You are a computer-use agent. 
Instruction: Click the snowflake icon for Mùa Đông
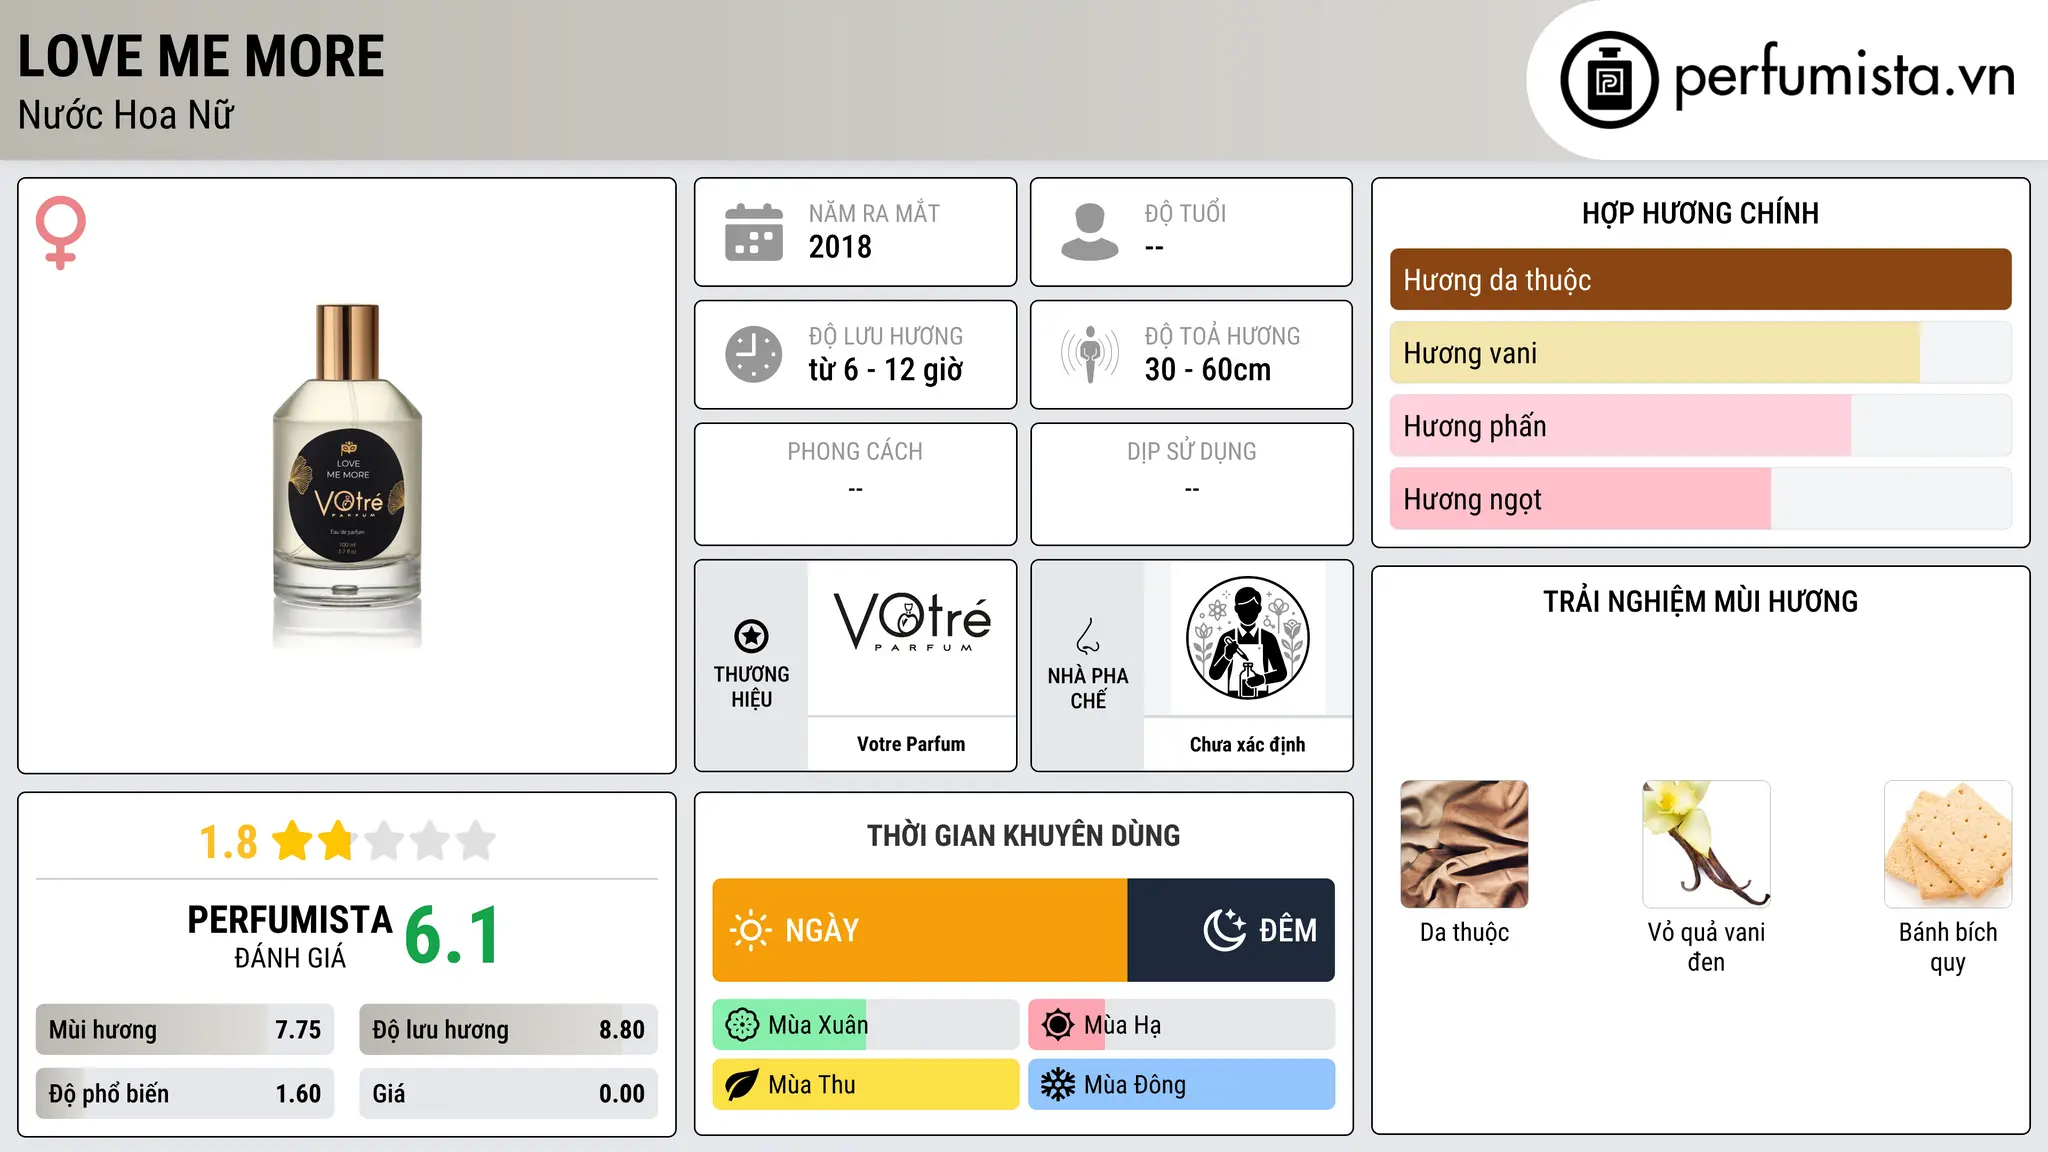(1058, 1085)
